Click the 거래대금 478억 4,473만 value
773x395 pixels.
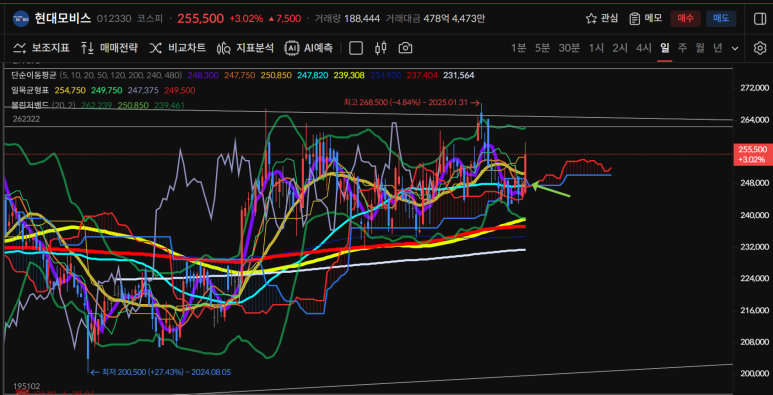(455, 19)
